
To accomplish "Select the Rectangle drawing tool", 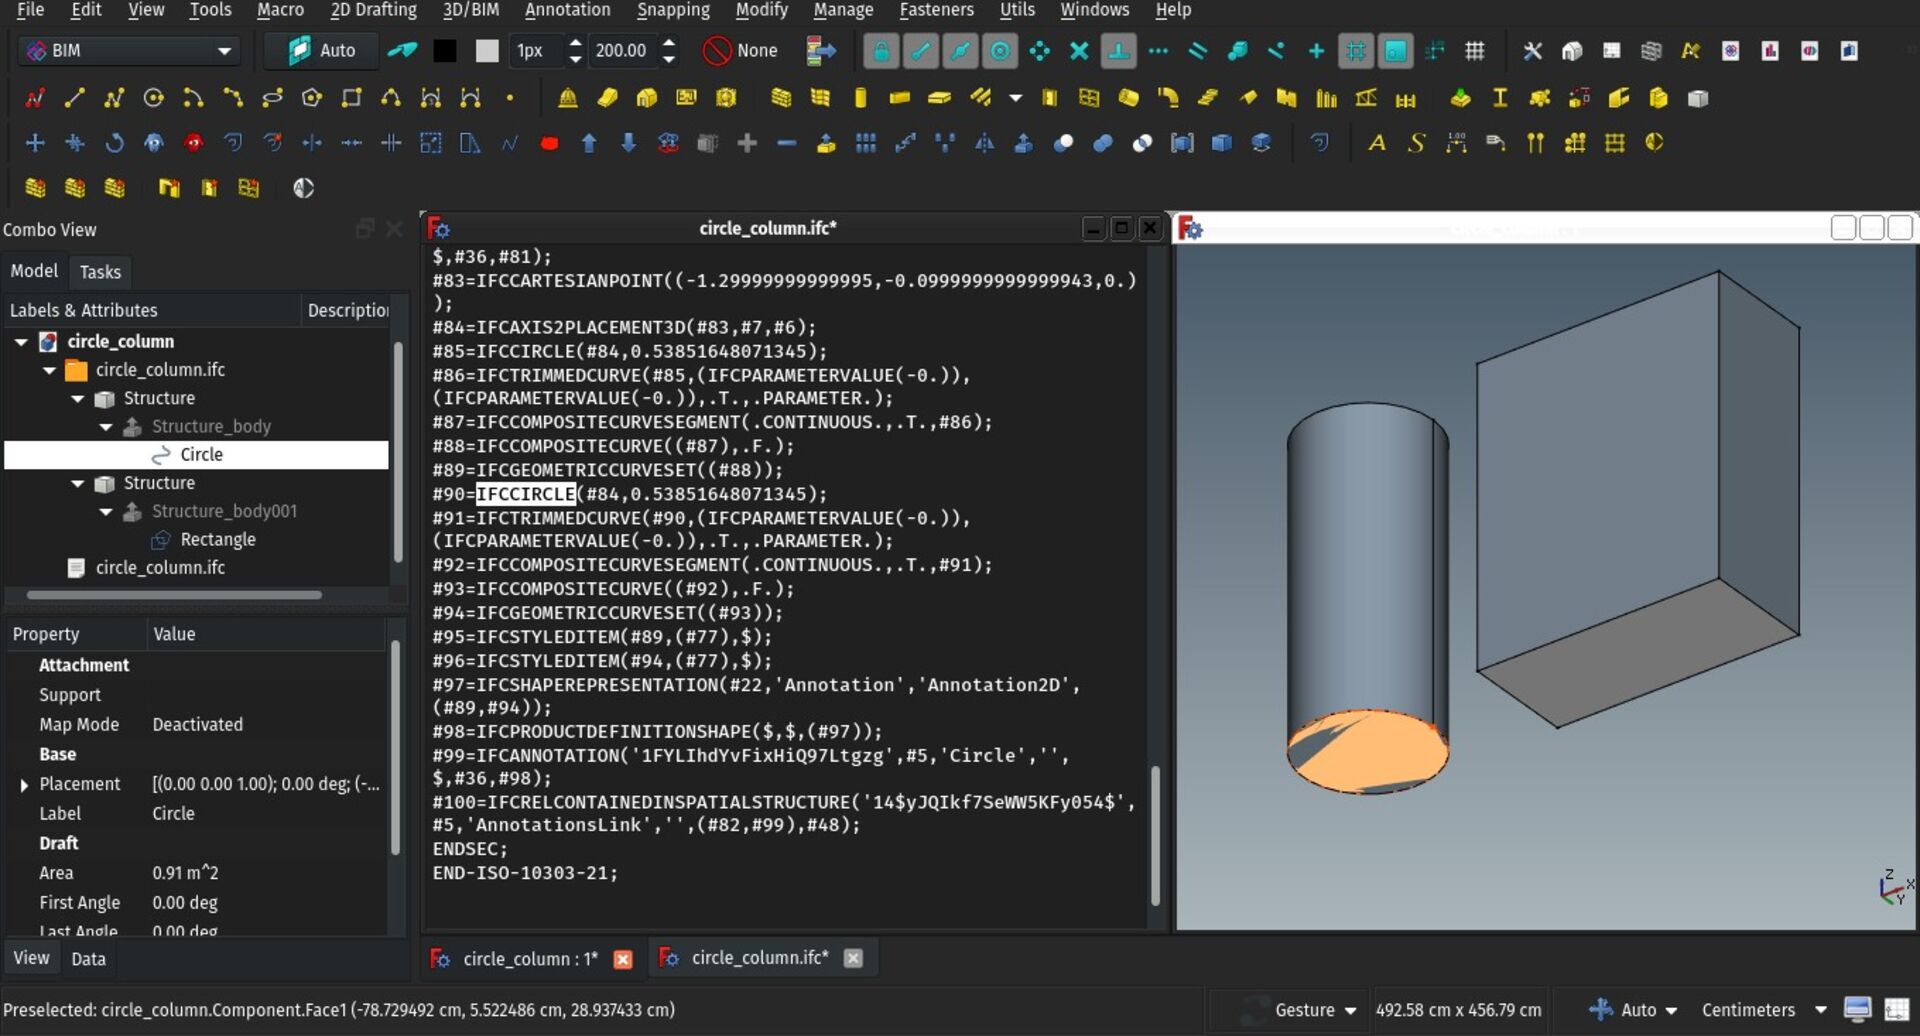I will click(351, 98).
